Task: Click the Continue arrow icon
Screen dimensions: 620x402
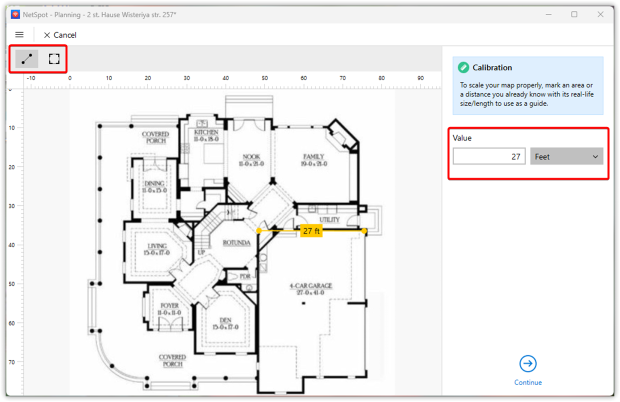Action: coord(528,364)
